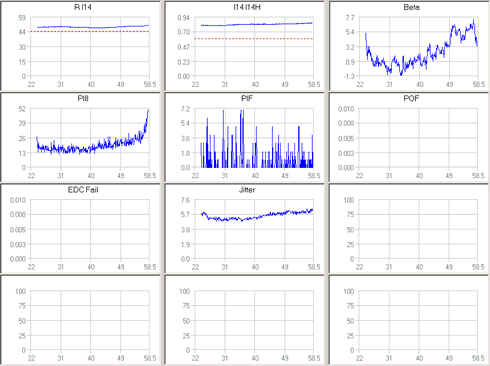Select the EDC Fail chart
The height and width of the screenshot is (366, 490).
click(x=80, y=228)
